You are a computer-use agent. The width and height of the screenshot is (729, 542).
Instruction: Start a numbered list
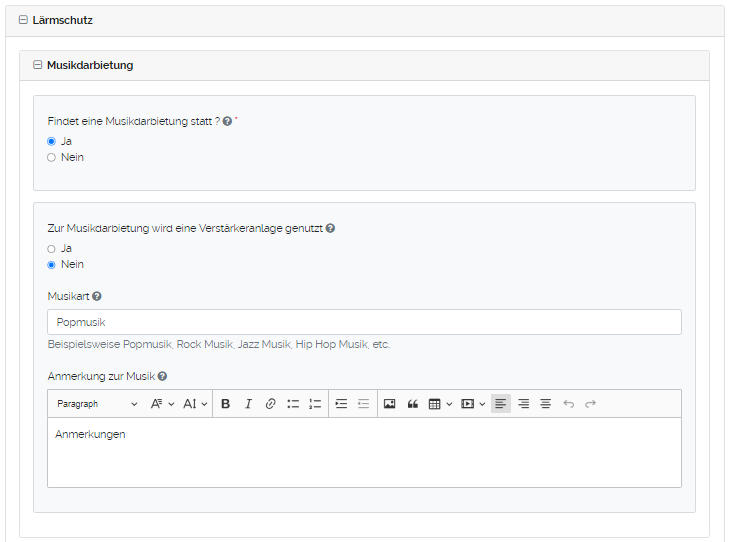coord(315,404)
